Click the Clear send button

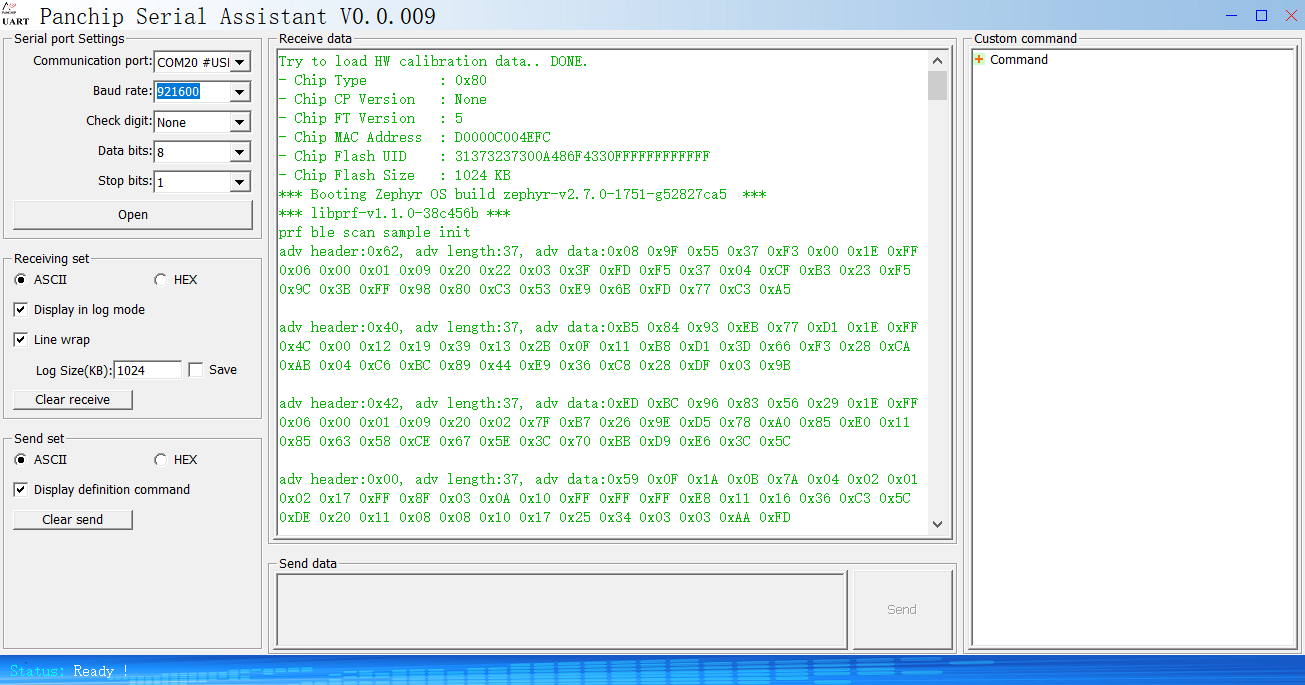tap(73, 519)
